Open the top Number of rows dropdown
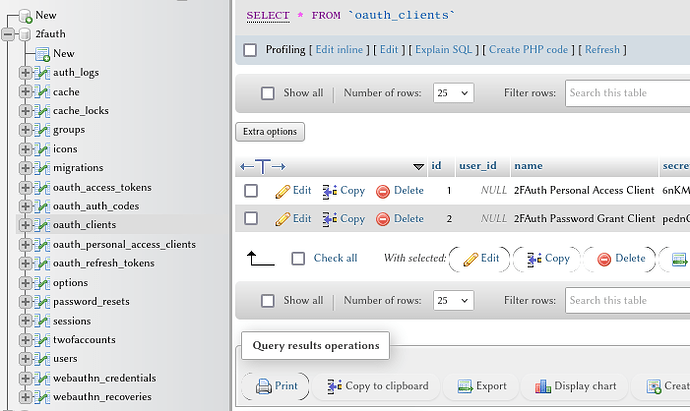The height and width of the screenshot is (411, 690). point(453,93)
